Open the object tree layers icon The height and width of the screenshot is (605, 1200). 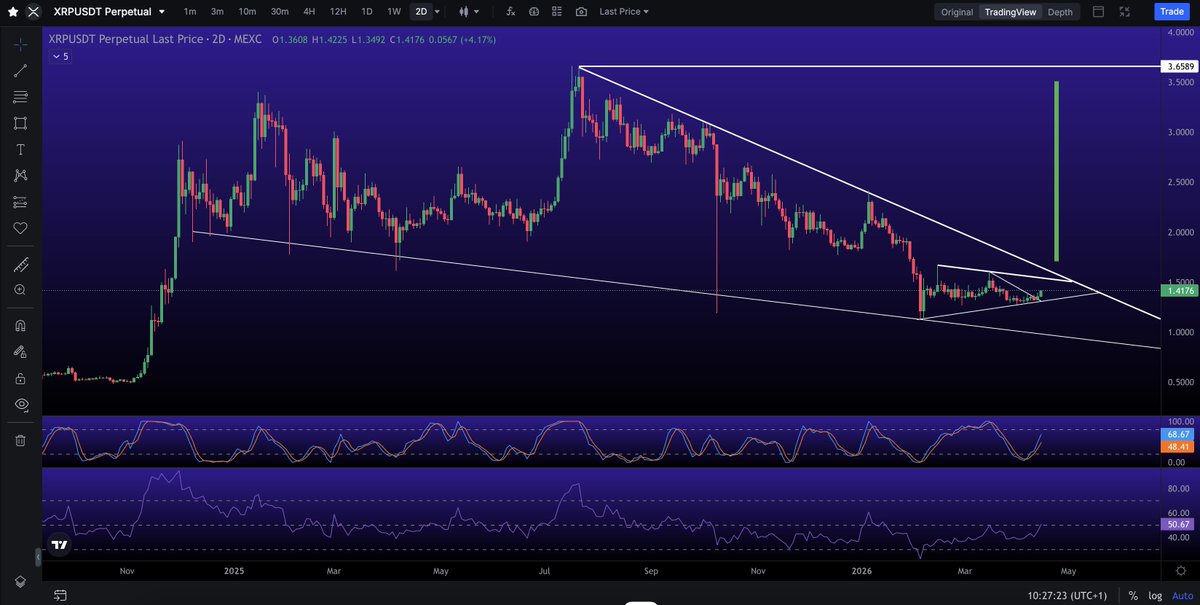click(20, 581)
